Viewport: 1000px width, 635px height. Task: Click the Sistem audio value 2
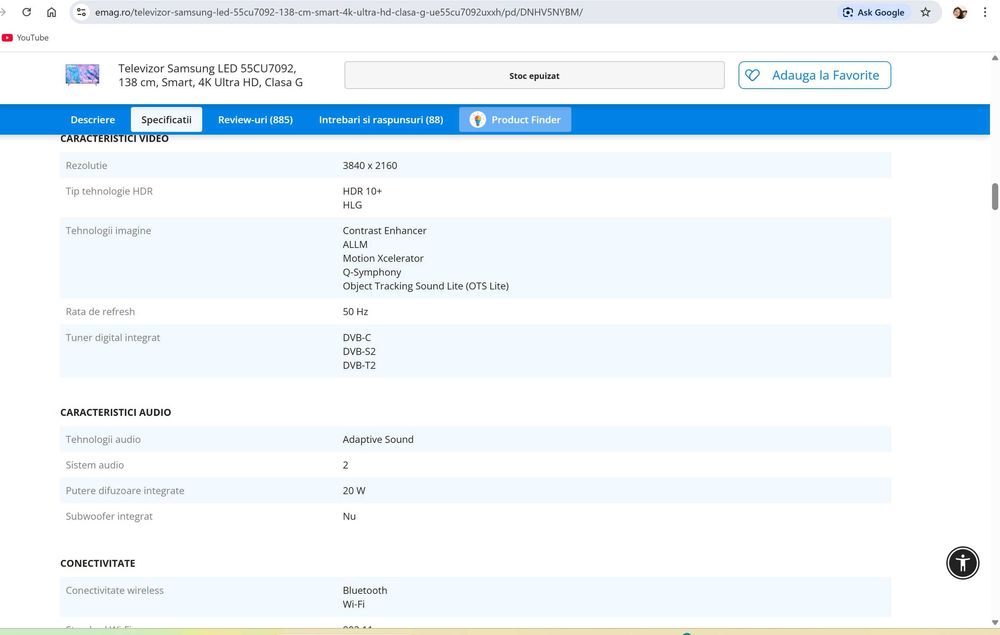coord(346,465)
